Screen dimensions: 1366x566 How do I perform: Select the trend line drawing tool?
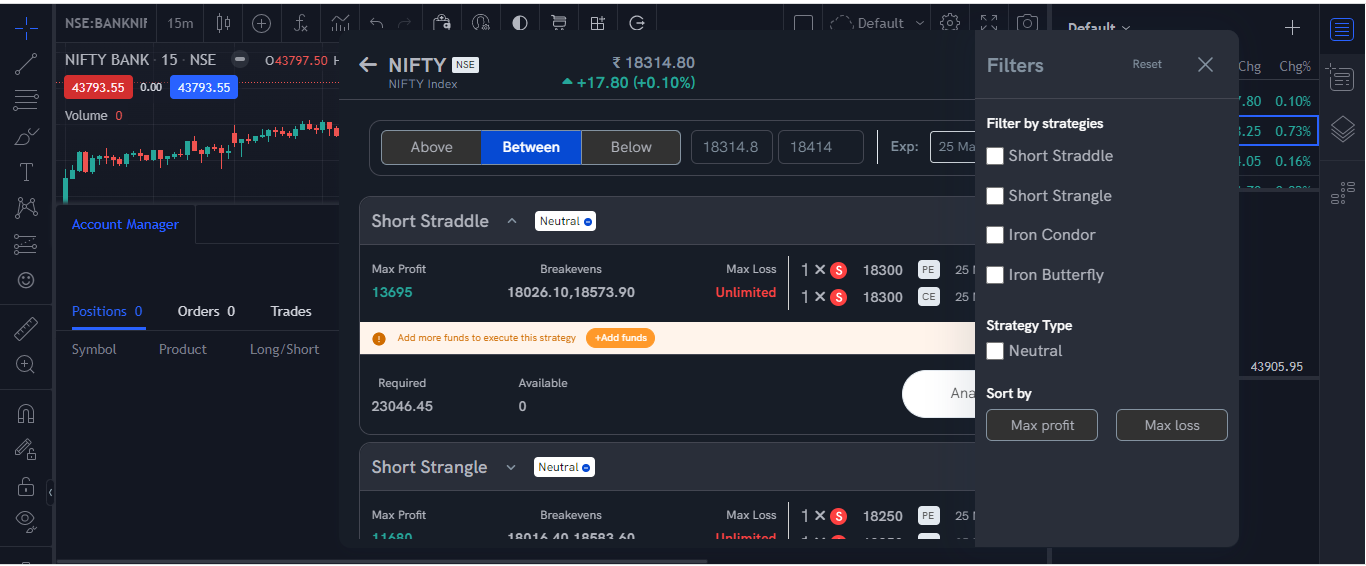(26, 64)
